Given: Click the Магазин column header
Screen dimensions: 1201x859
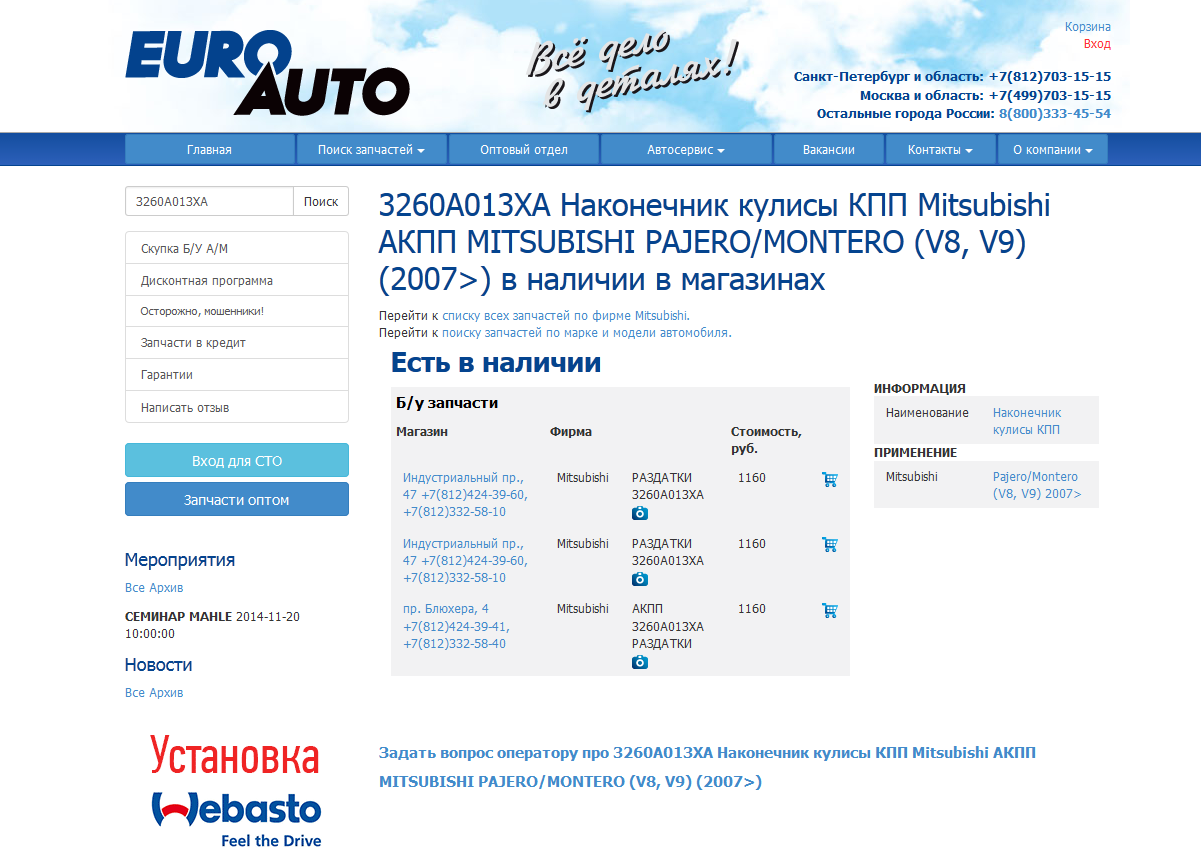Looking at the screenshot, I should [422, 432].
